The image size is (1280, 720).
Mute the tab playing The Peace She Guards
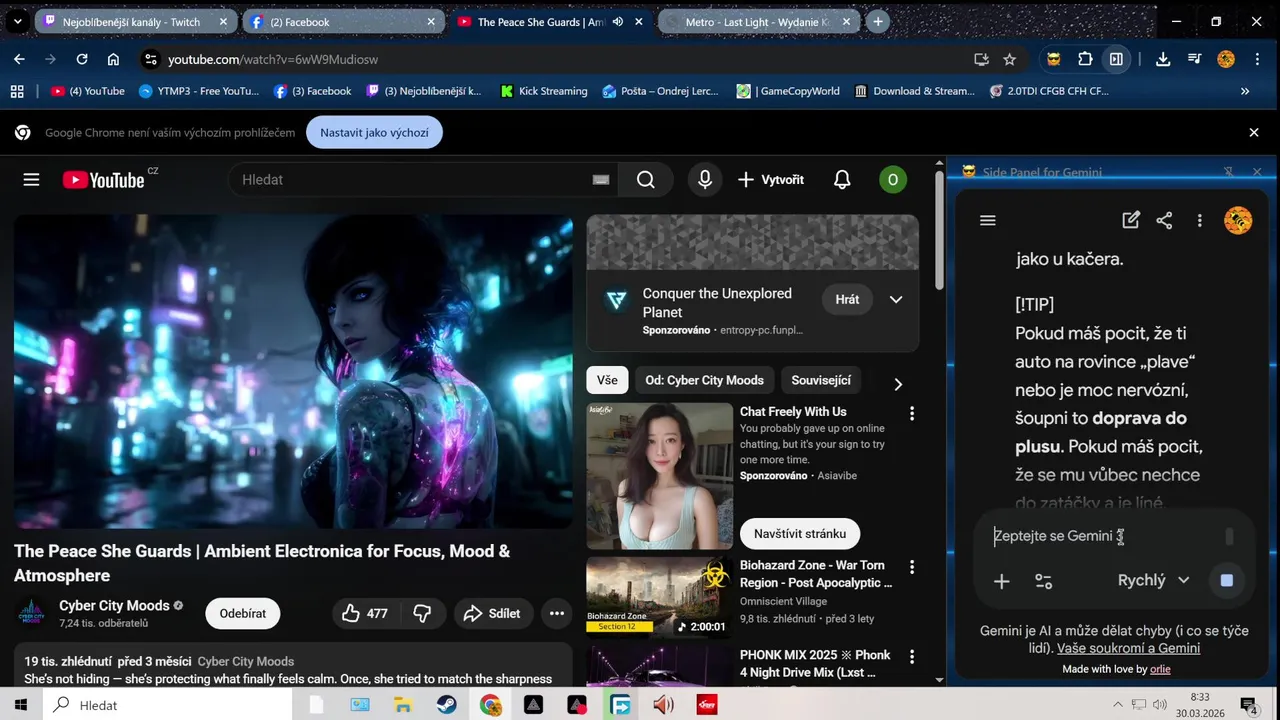(x=617, y=22)
